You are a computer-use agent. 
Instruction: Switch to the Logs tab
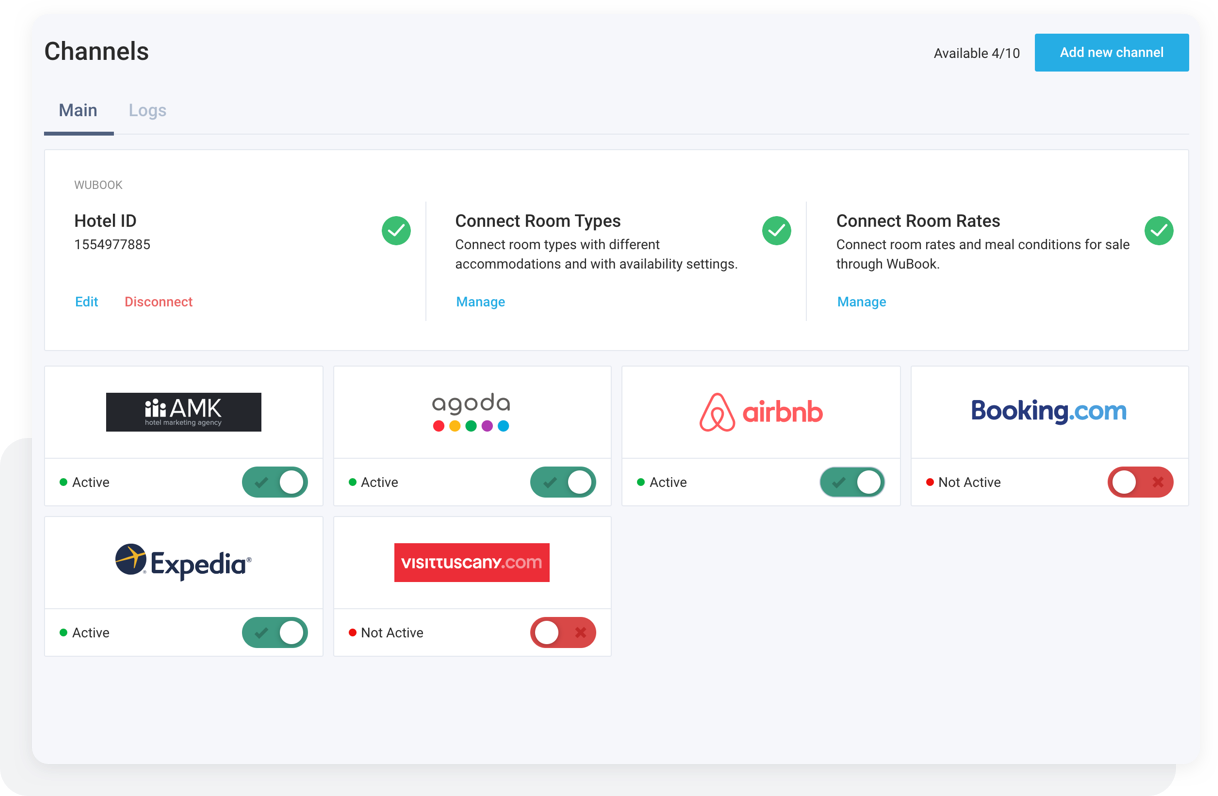(x=147, y=110)
